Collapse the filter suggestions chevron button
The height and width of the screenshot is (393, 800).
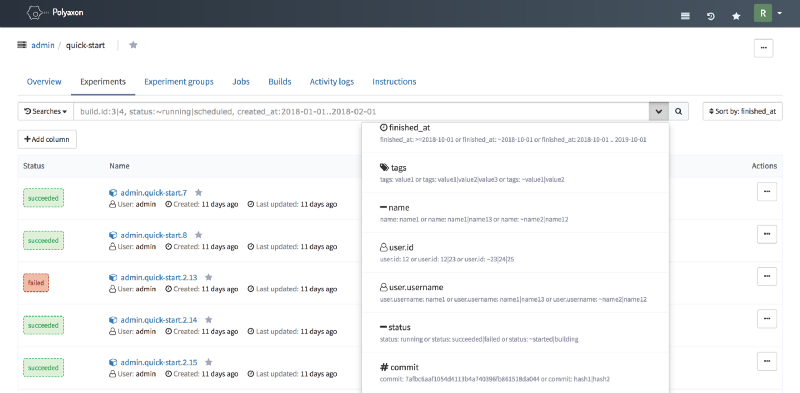click(659, 111)
